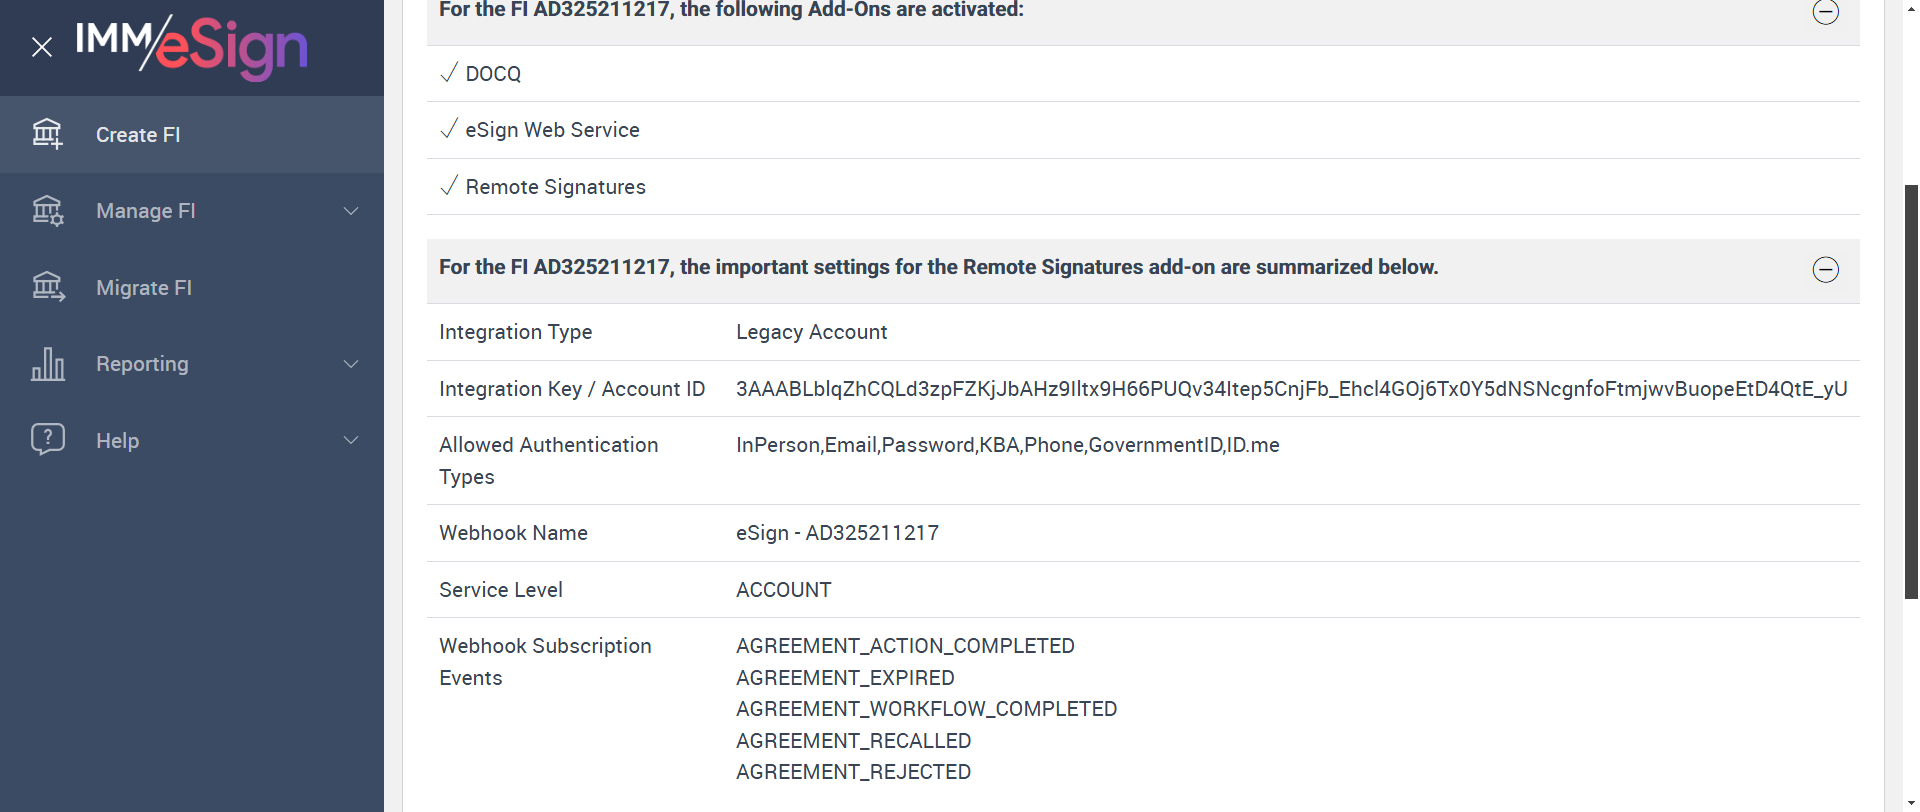Image resolution: width=1920 pixels, height=812 pixels.
Task: Close the sidebar with the X icon
Action: (x=42, y=47)
